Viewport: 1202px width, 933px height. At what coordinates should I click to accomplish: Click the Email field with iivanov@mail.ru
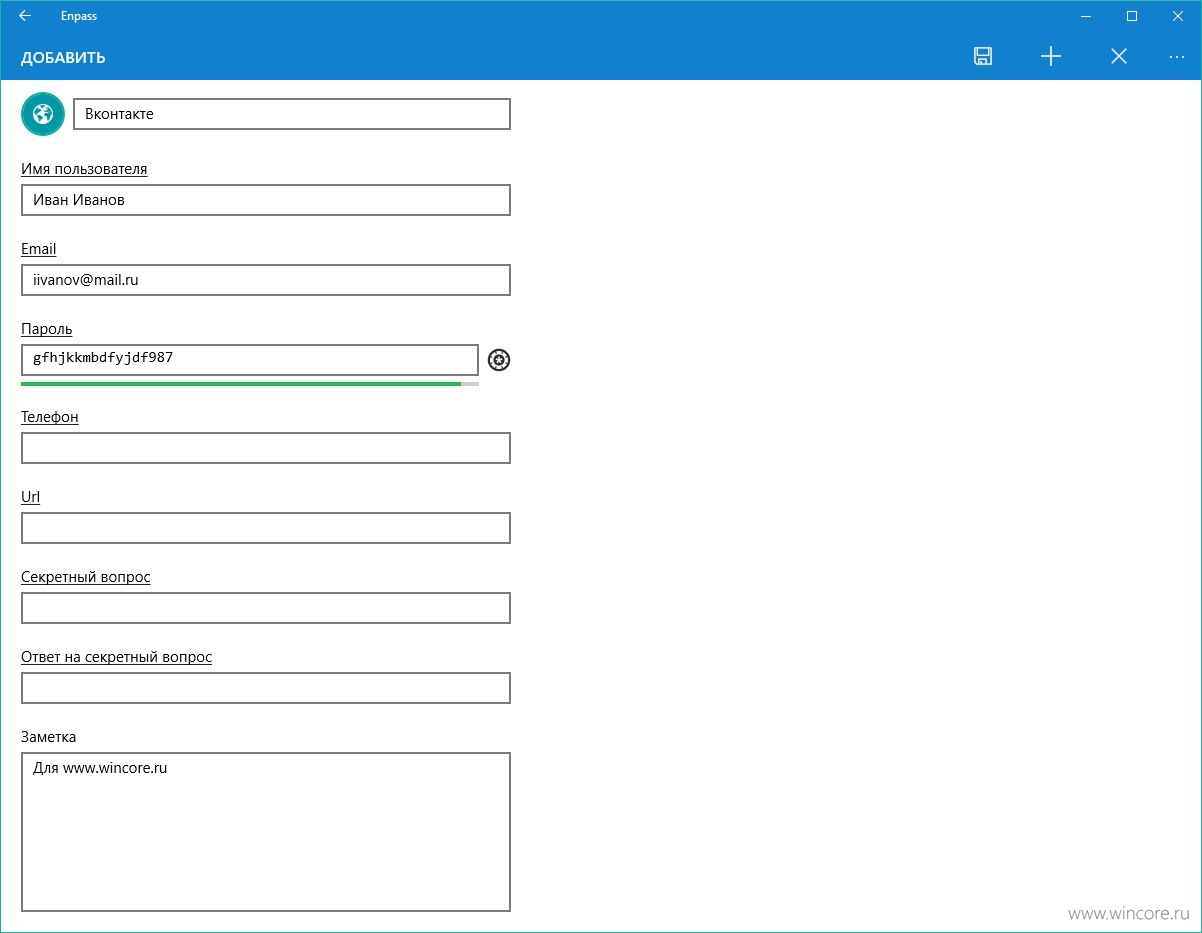pyautogui.click(x=266, y=280)
